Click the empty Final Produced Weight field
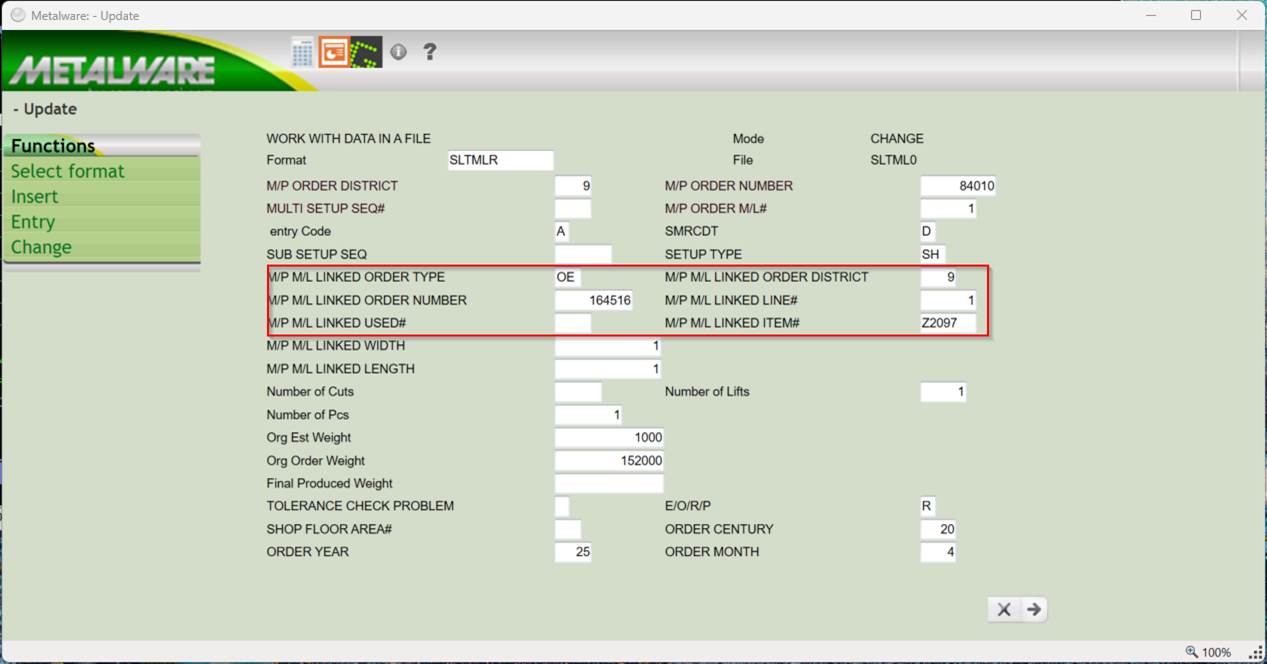 click(x=609, y=484)
